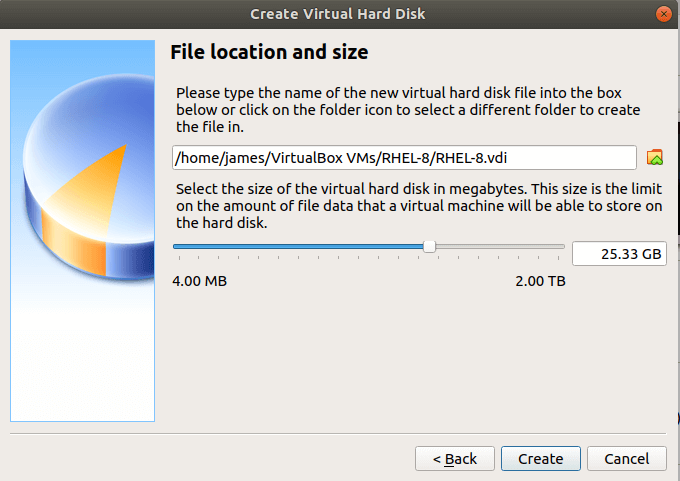The width and height of the screenshot is (680, 481).
Task: Click the 4.00 MB minimum size label
Action: click(x=200, y=282)
